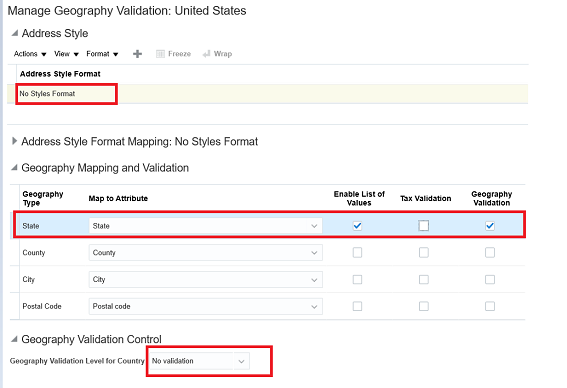The height and width of the screenshot is (388, 567).
Task: Click the Freeze column icon
Action: tap(160, 54)
